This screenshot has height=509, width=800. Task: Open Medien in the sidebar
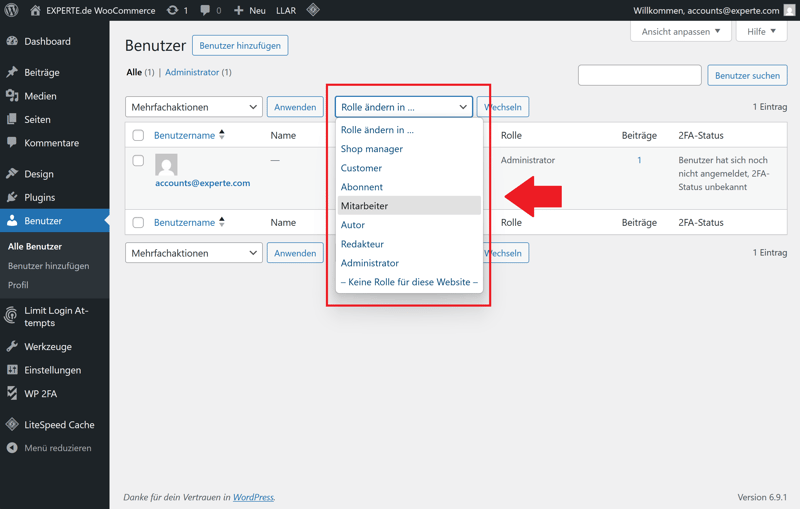point(40,96)
